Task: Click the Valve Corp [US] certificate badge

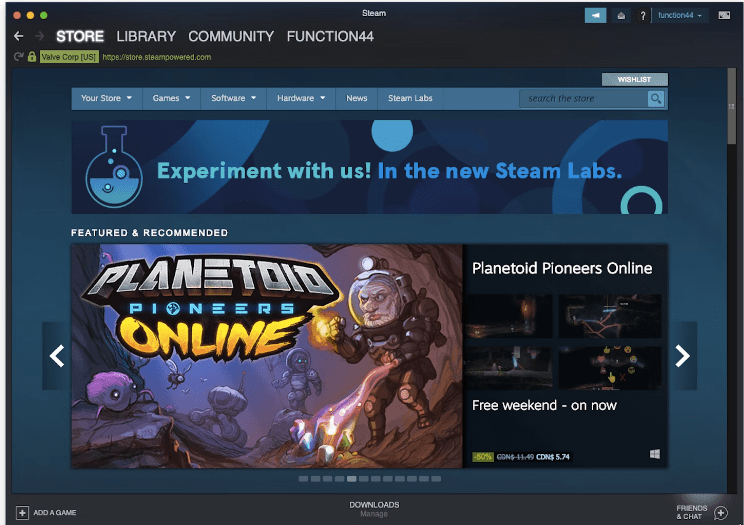Action: (x=69, y=57)
